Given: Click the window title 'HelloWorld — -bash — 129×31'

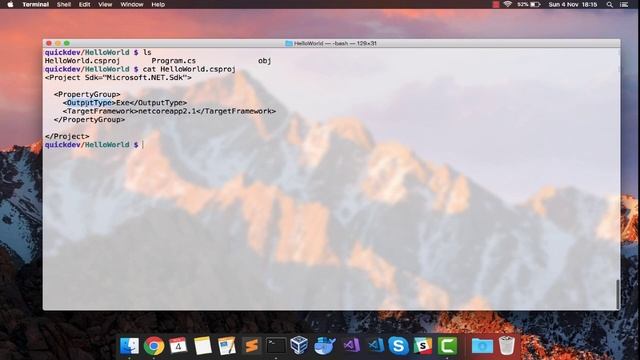Looking at the screenshot, I should [335, 43].
